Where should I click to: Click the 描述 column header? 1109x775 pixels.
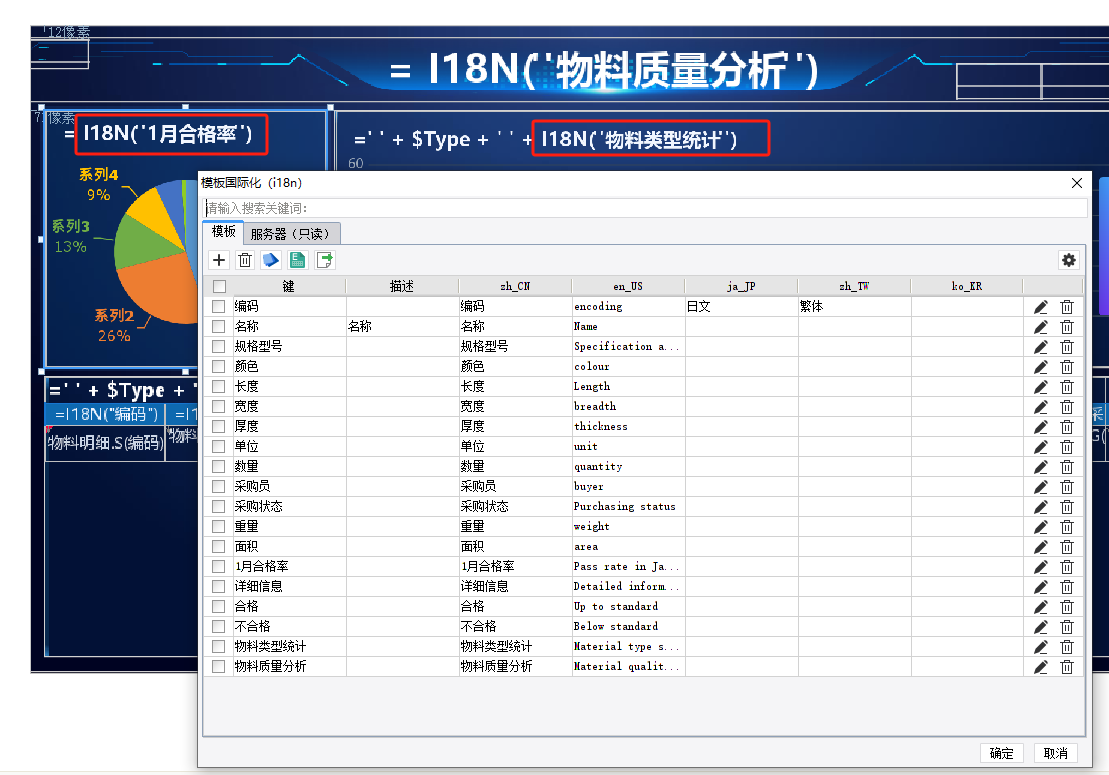click(x=402, y=286)
